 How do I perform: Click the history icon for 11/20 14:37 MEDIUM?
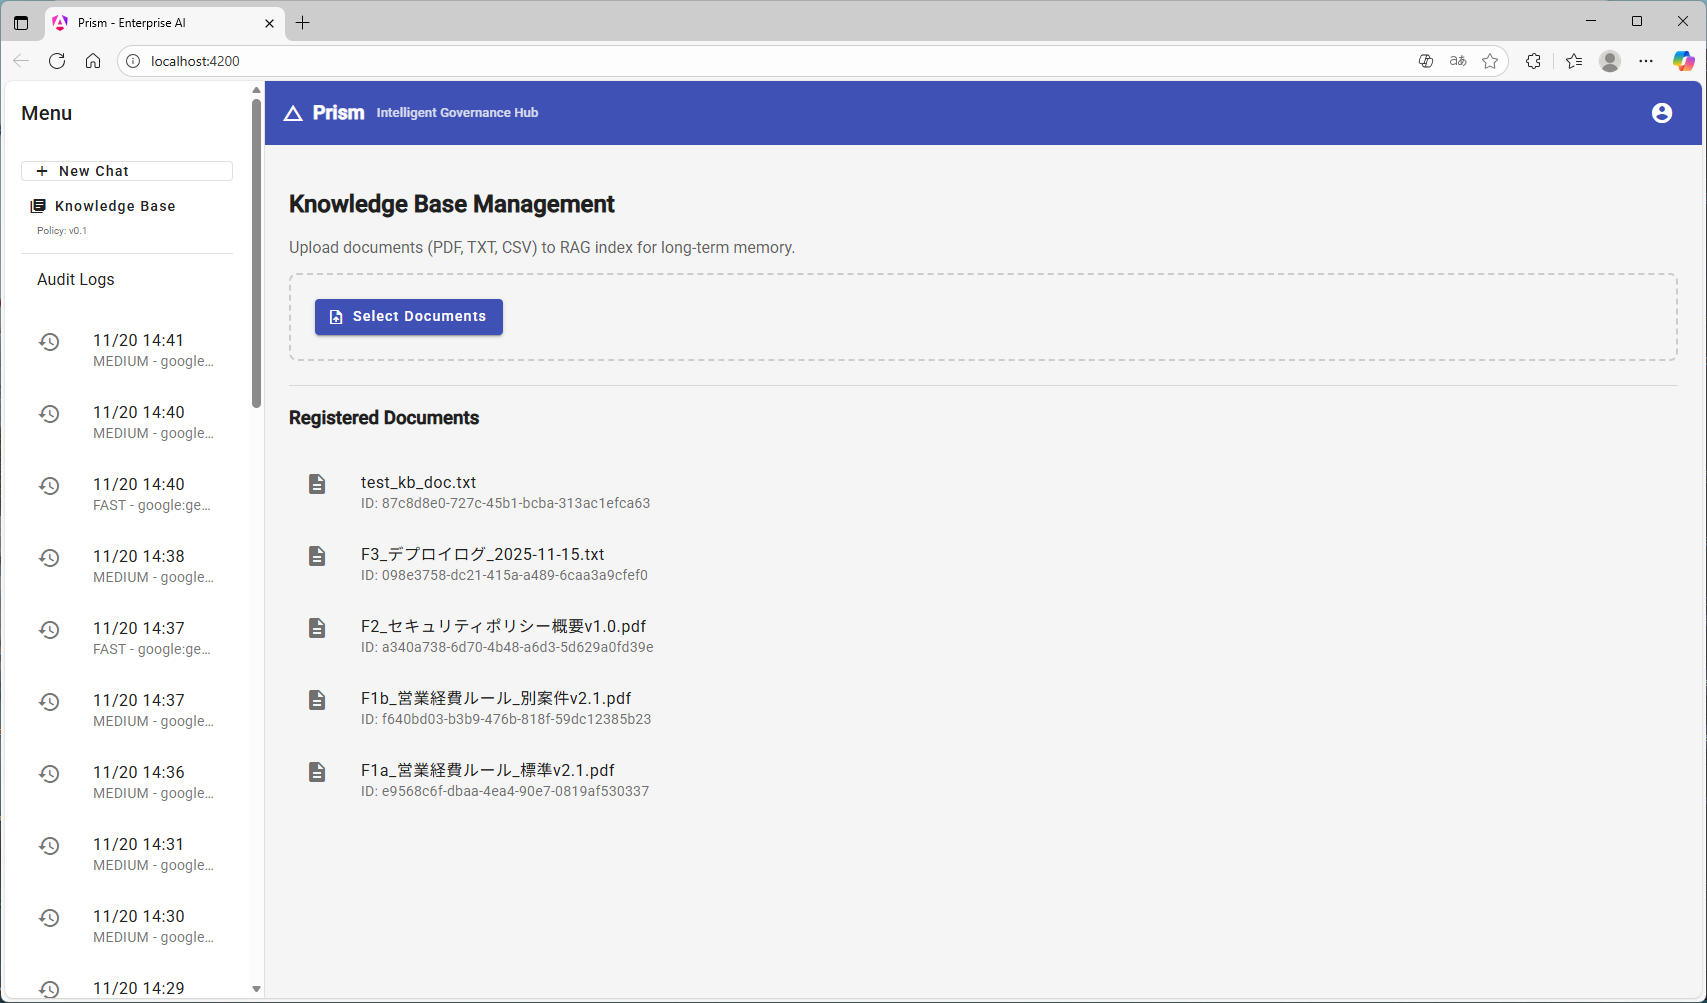coord(49,702)
